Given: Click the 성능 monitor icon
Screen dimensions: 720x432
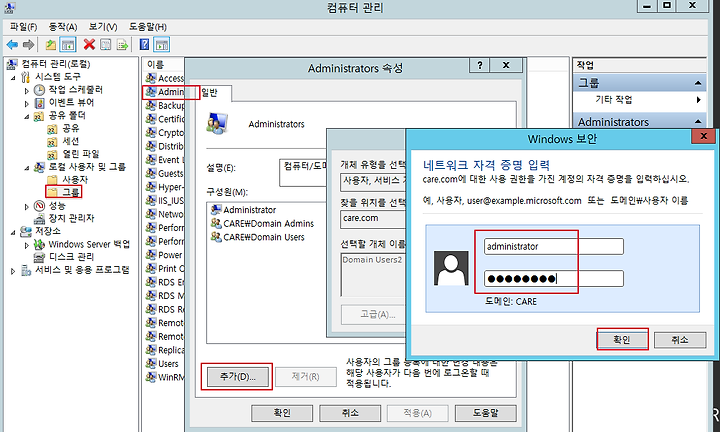Looking at the screenshot, I should 39,206.
